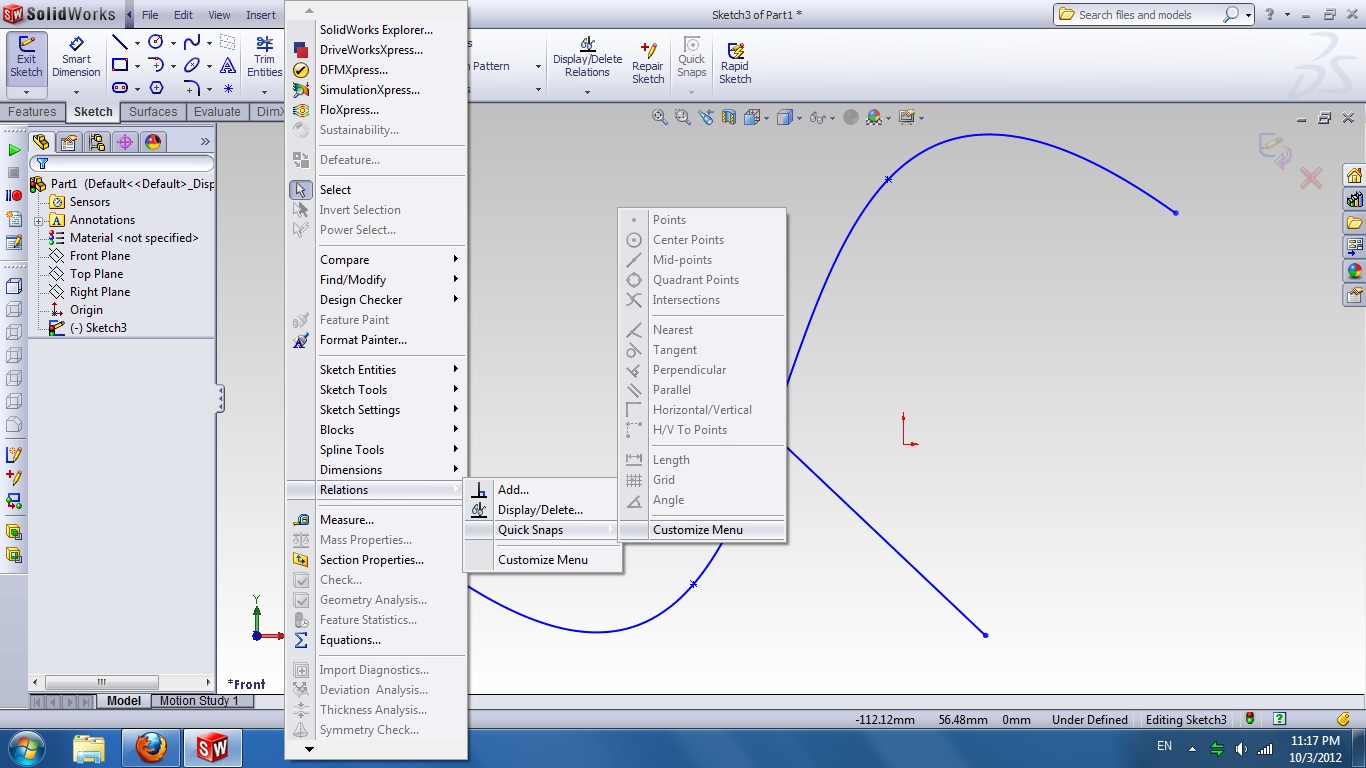
Task: Click Customize Menu in Relations submenu
Action: point(542,560)
